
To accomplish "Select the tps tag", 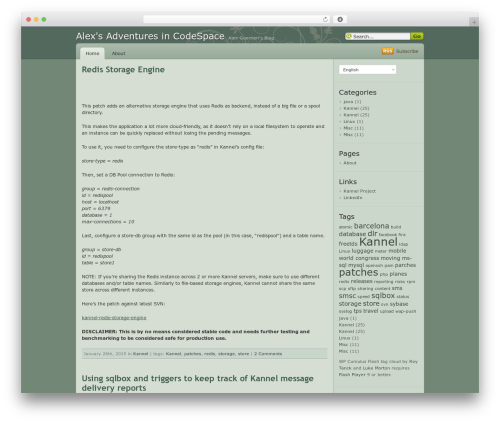I will pos(357,311).
